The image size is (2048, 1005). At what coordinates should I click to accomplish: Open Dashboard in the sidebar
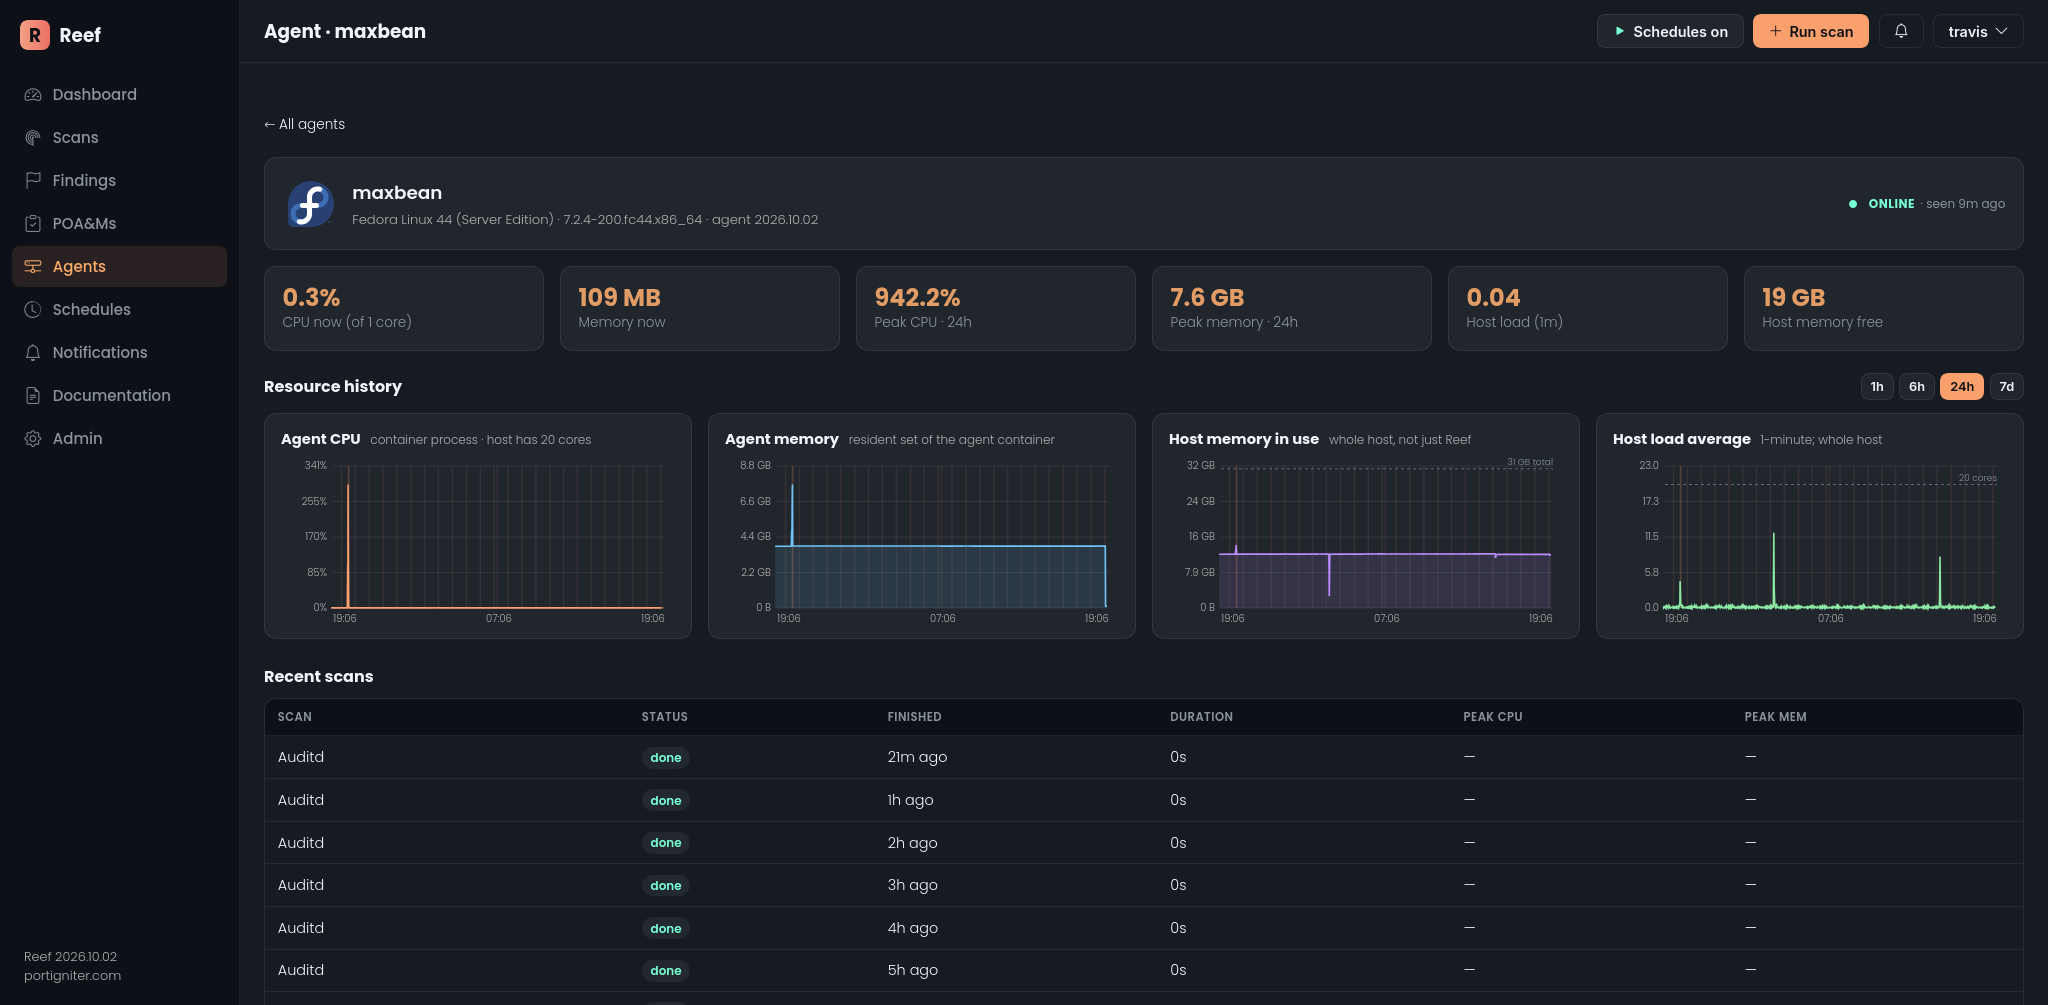click(119, 95)
